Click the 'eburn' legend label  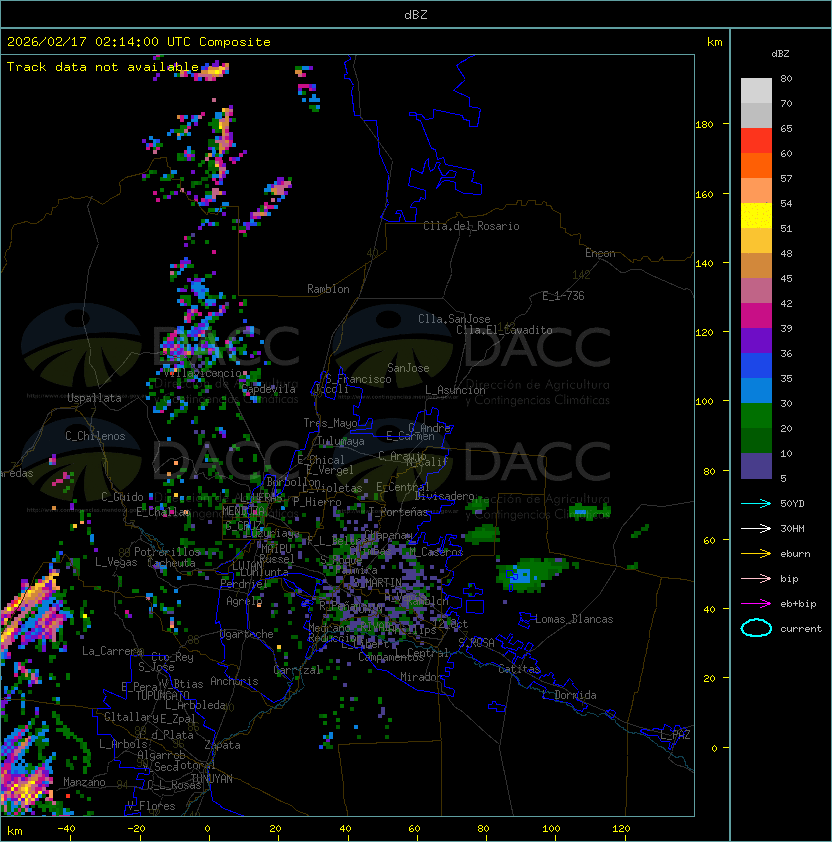[x=795, y=554]
